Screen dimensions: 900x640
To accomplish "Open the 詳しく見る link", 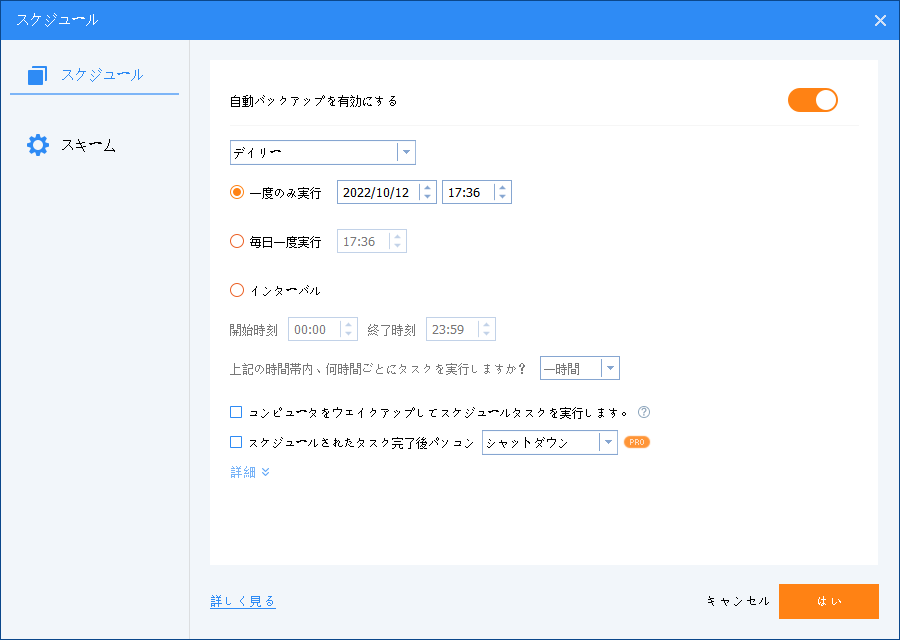I will [243, 601].
